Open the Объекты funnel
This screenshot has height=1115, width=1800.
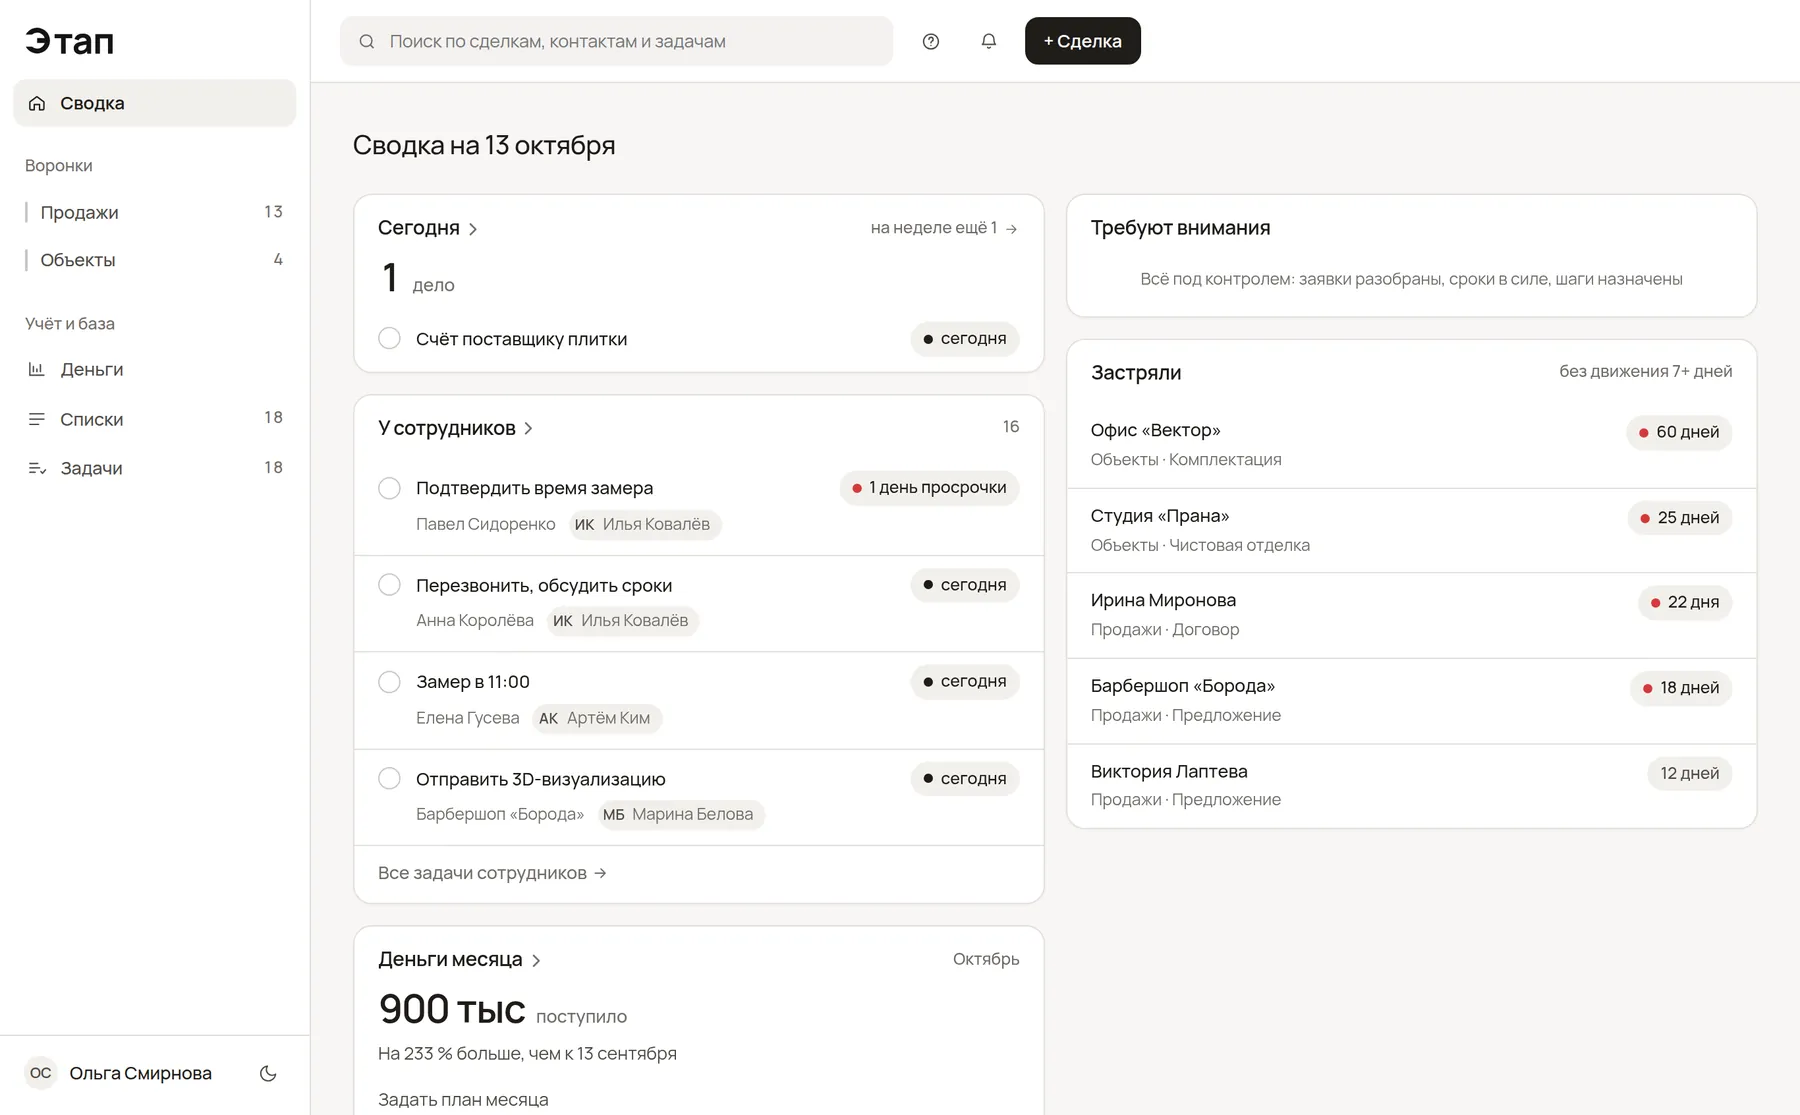[x=155, y=260]
